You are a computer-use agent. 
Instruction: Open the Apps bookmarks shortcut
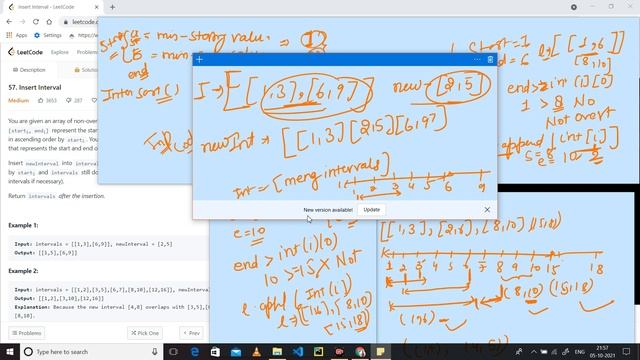[x=17, y=36]
